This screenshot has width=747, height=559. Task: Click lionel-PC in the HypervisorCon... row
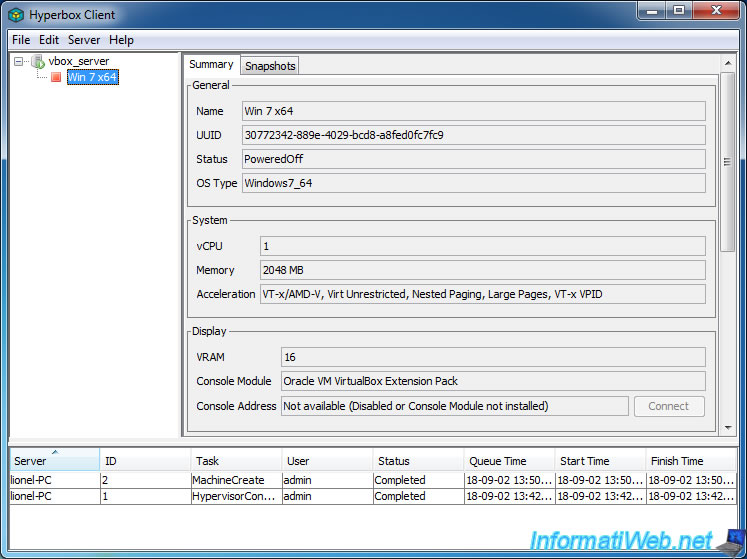[x=54, y=496]
